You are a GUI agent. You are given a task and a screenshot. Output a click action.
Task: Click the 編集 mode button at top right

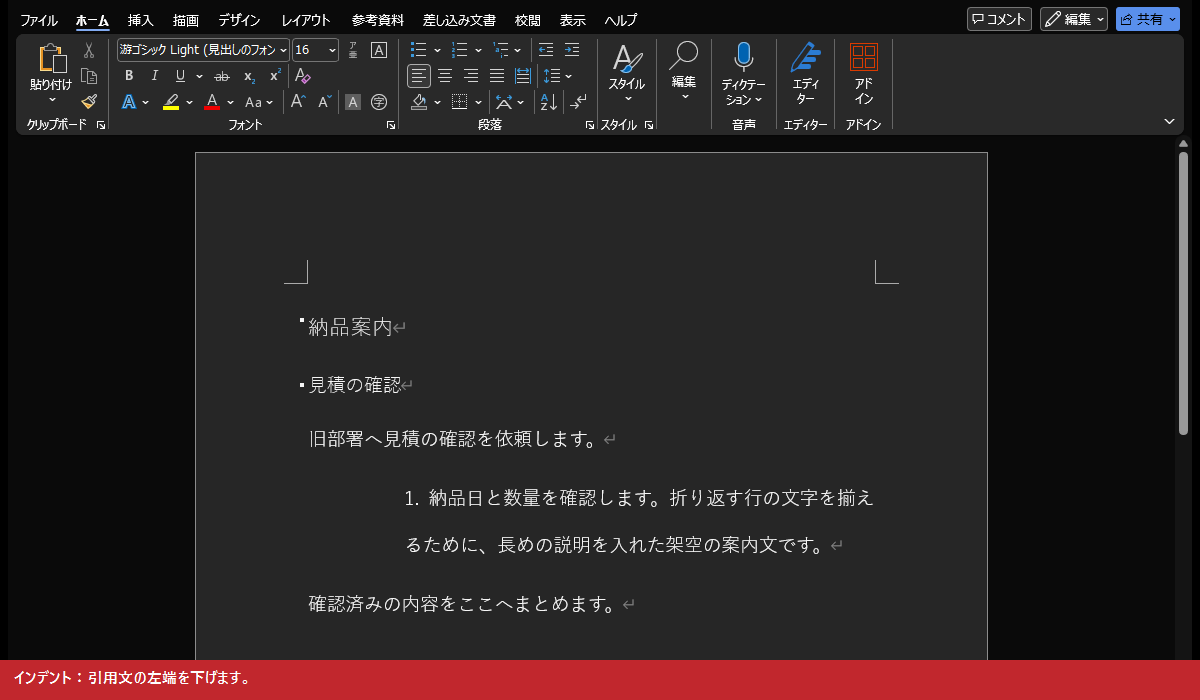pos(1074,19)
